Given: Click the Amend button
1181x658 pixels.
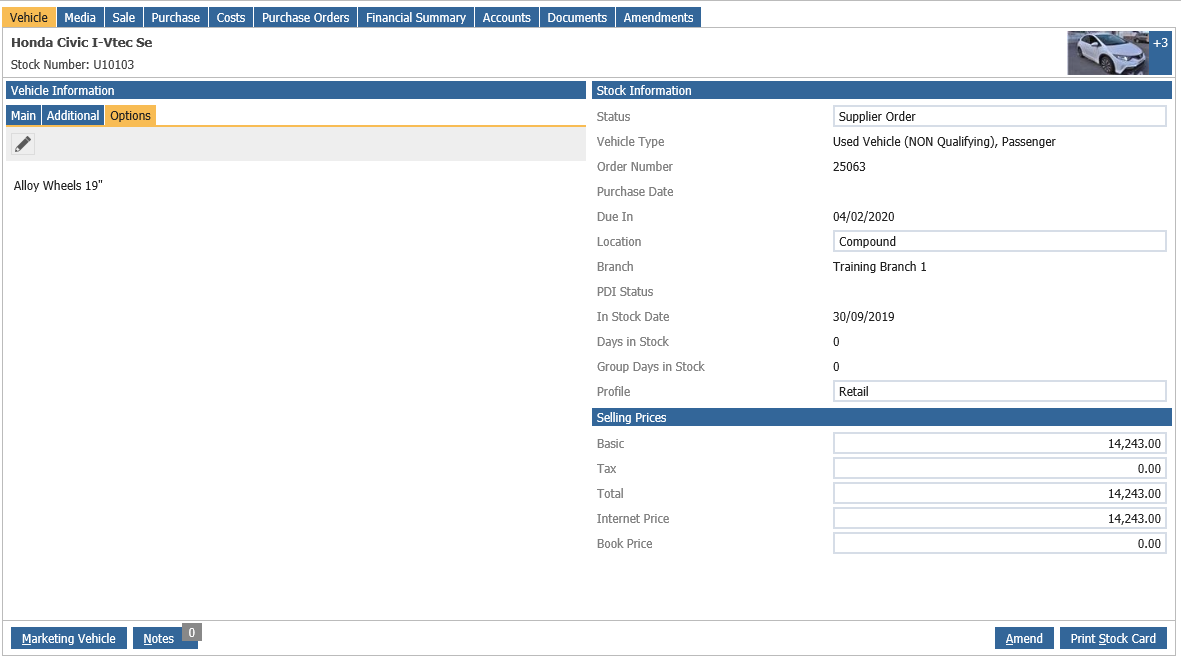Looking at the screenshot, I should pyautogui.click(x=1024, y=638).
